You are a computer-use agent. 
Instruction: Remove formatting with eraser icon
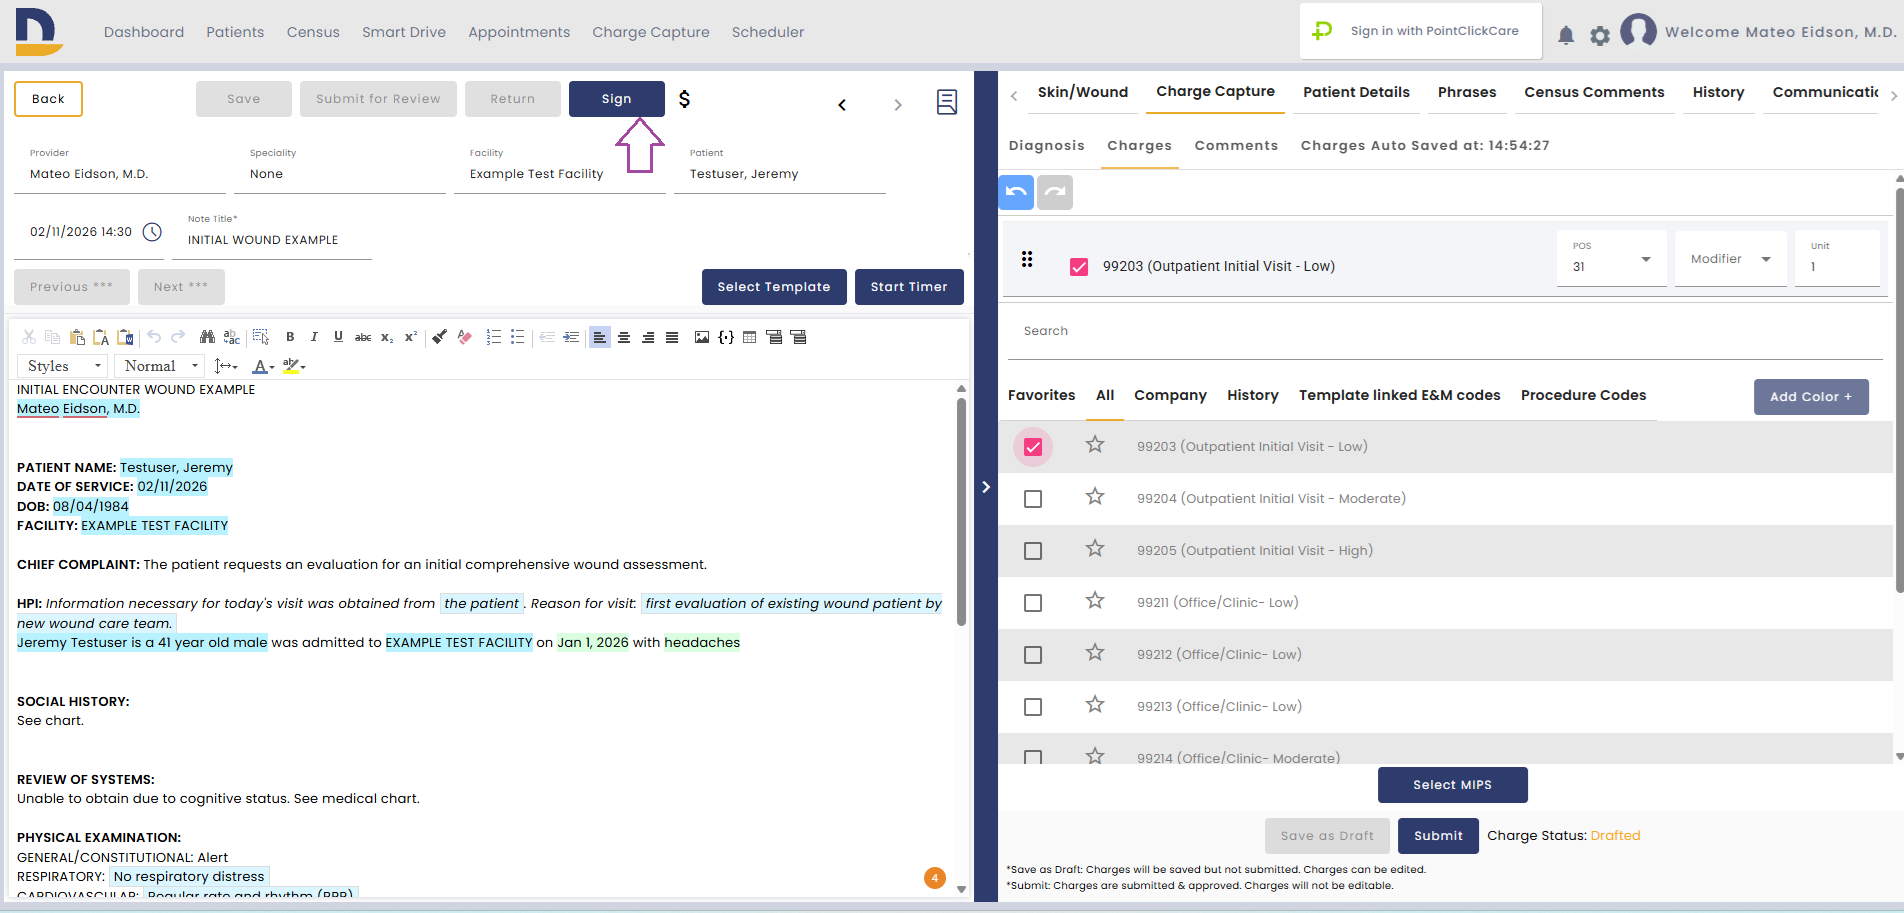pos(464,337)
